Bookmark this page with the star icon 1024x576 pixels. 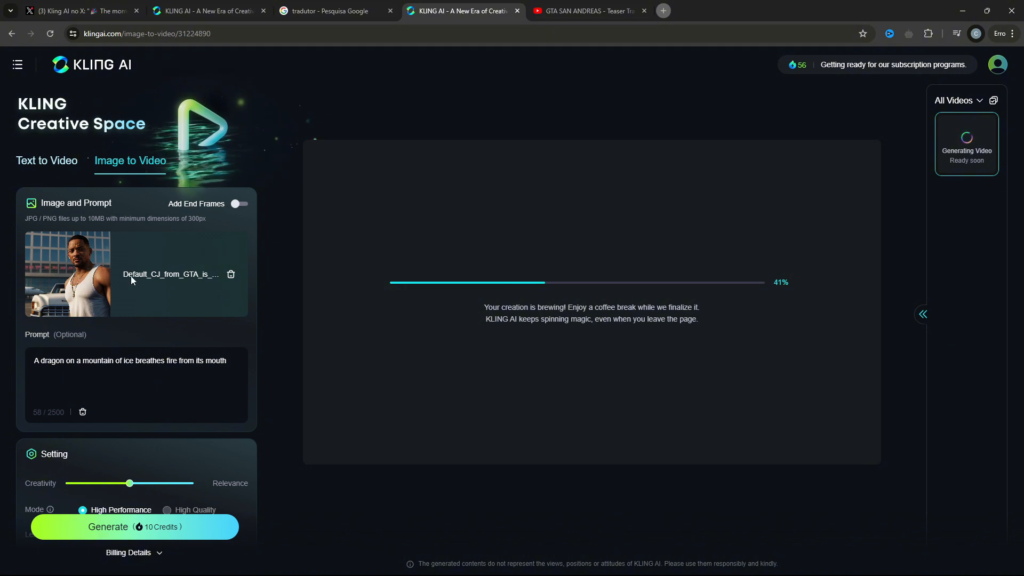[x=863, y=33]
